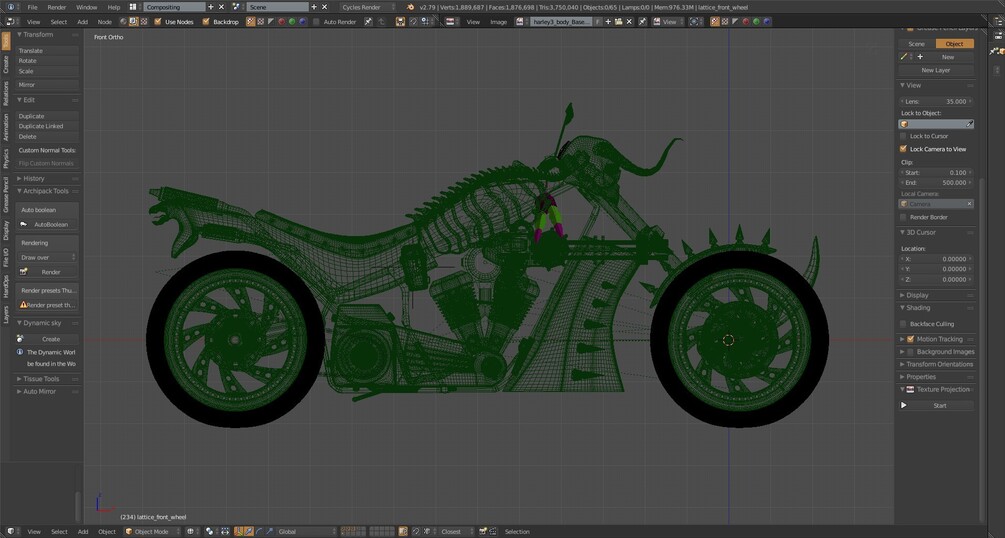Click the Blender logo info editor icon
This screenshot has height=538, width=1005.
tap(9, 7)
